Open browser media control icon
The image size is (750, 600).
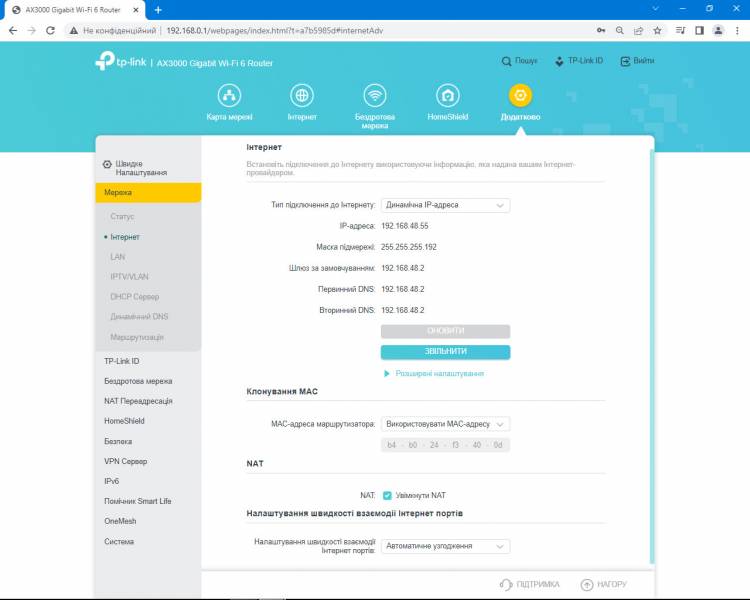point(680,31)
